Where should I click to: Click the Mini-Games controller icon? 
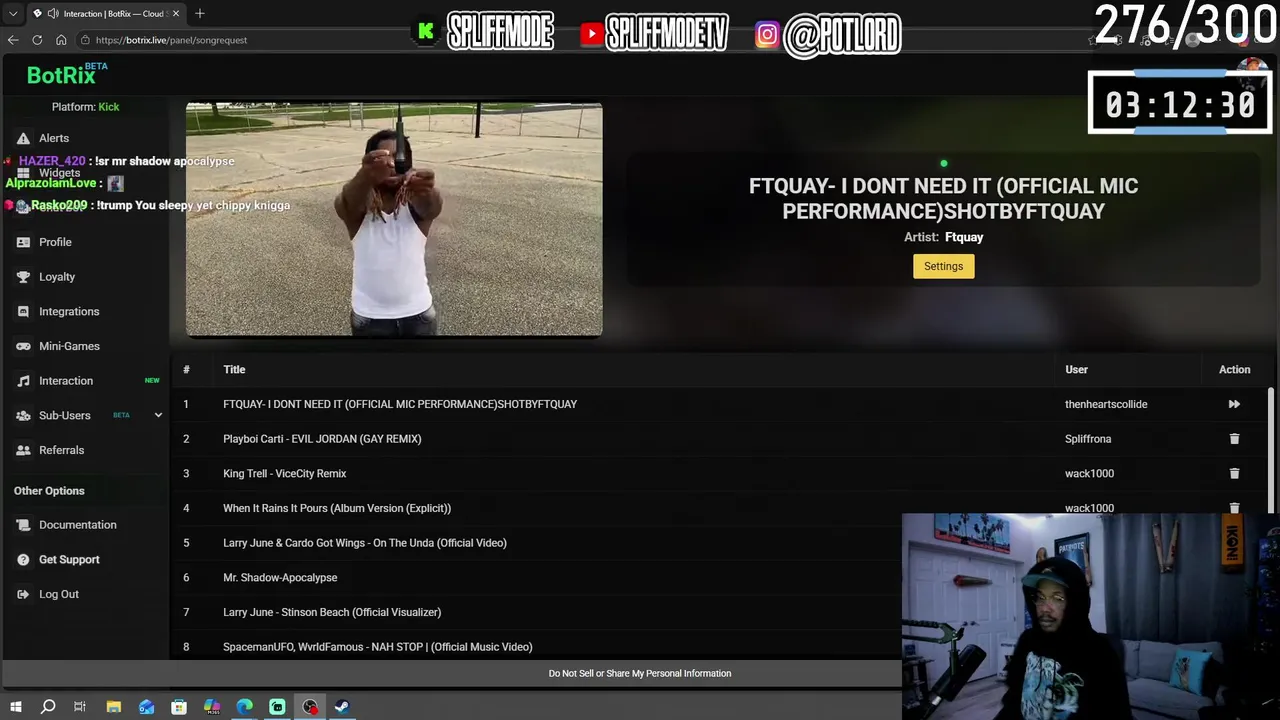coord(23,346)
